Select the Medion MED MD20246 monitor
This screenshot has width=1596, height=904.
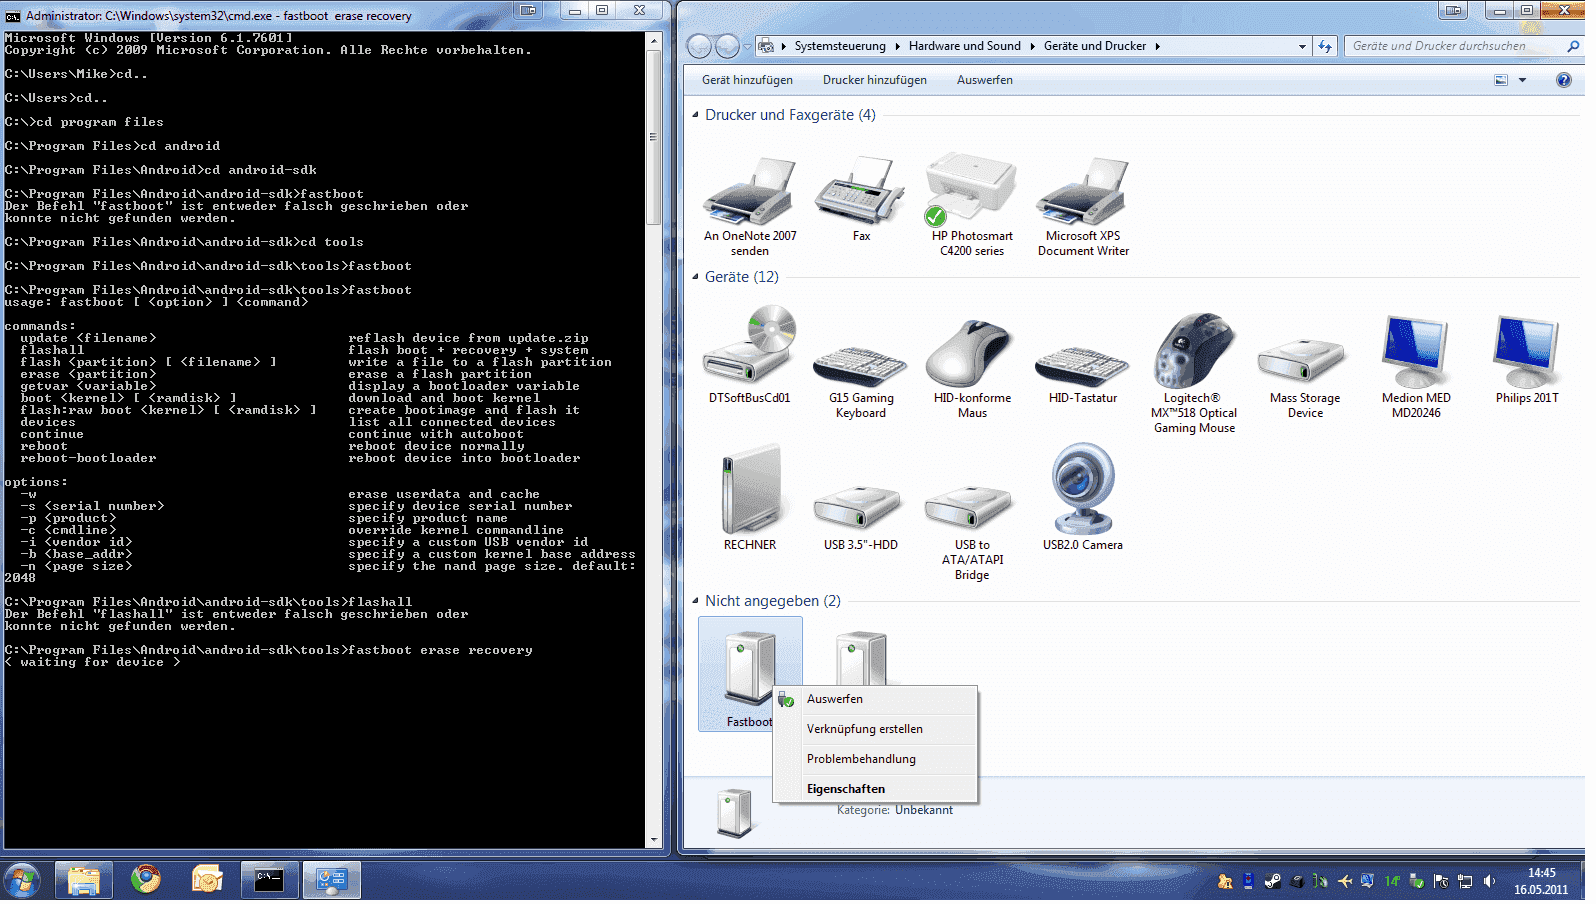coord(1416,366)
